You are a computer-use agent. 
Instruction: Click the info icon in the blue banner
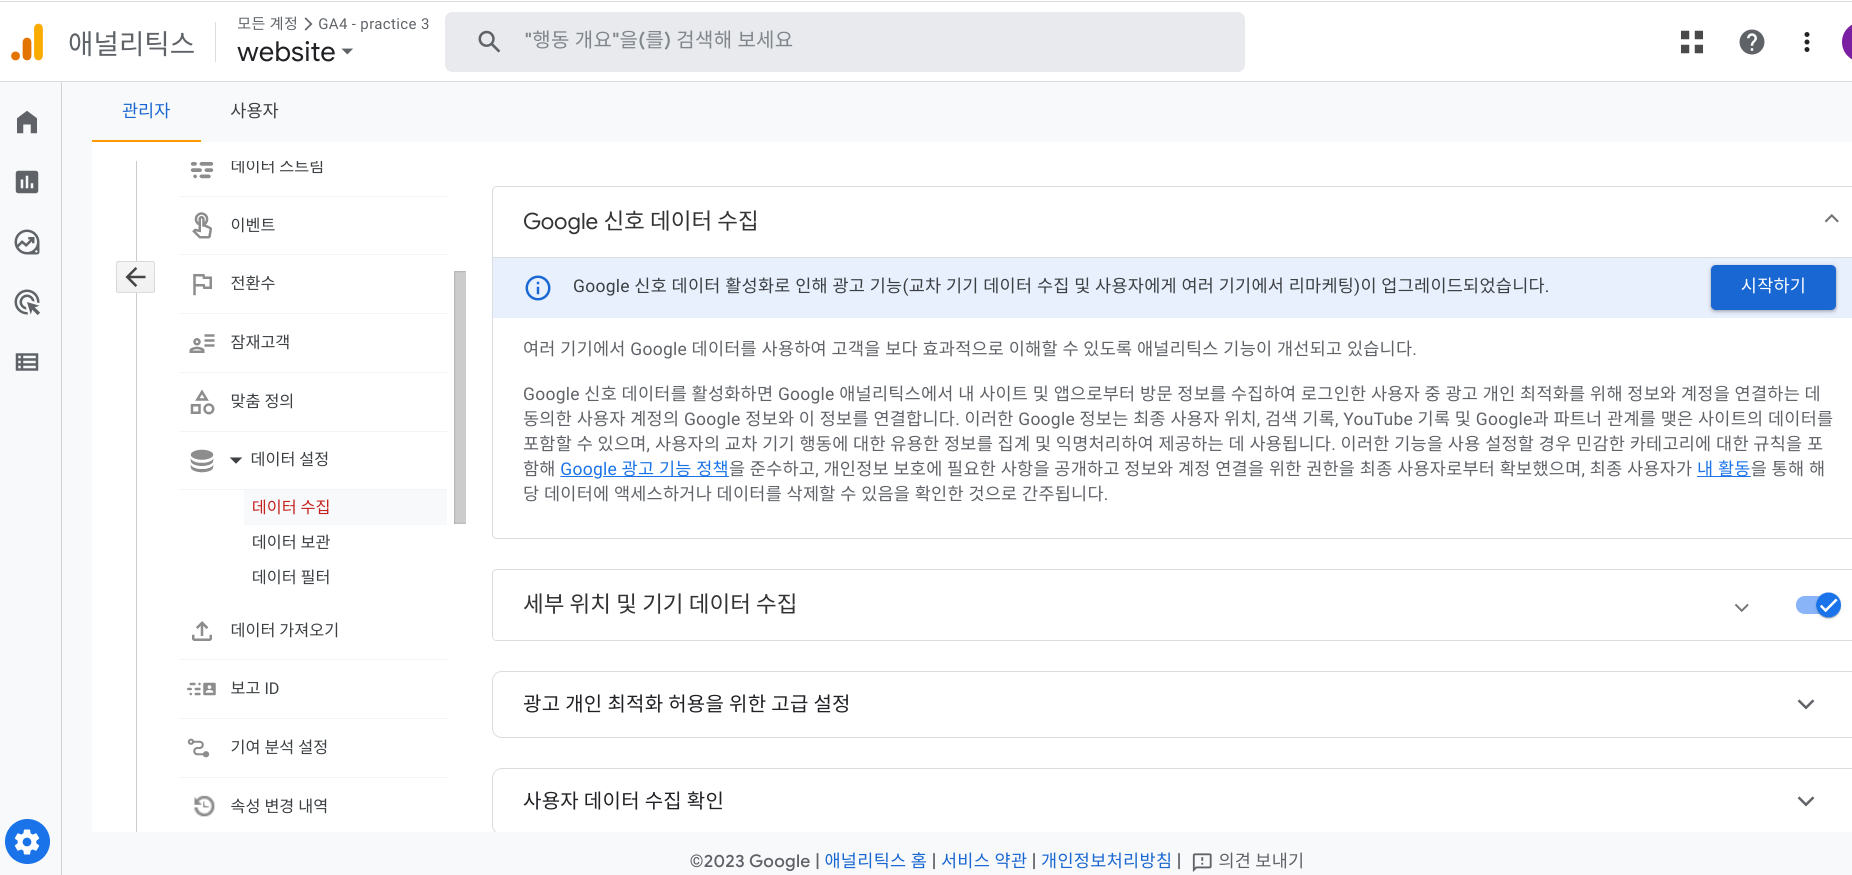coord(538,288)
